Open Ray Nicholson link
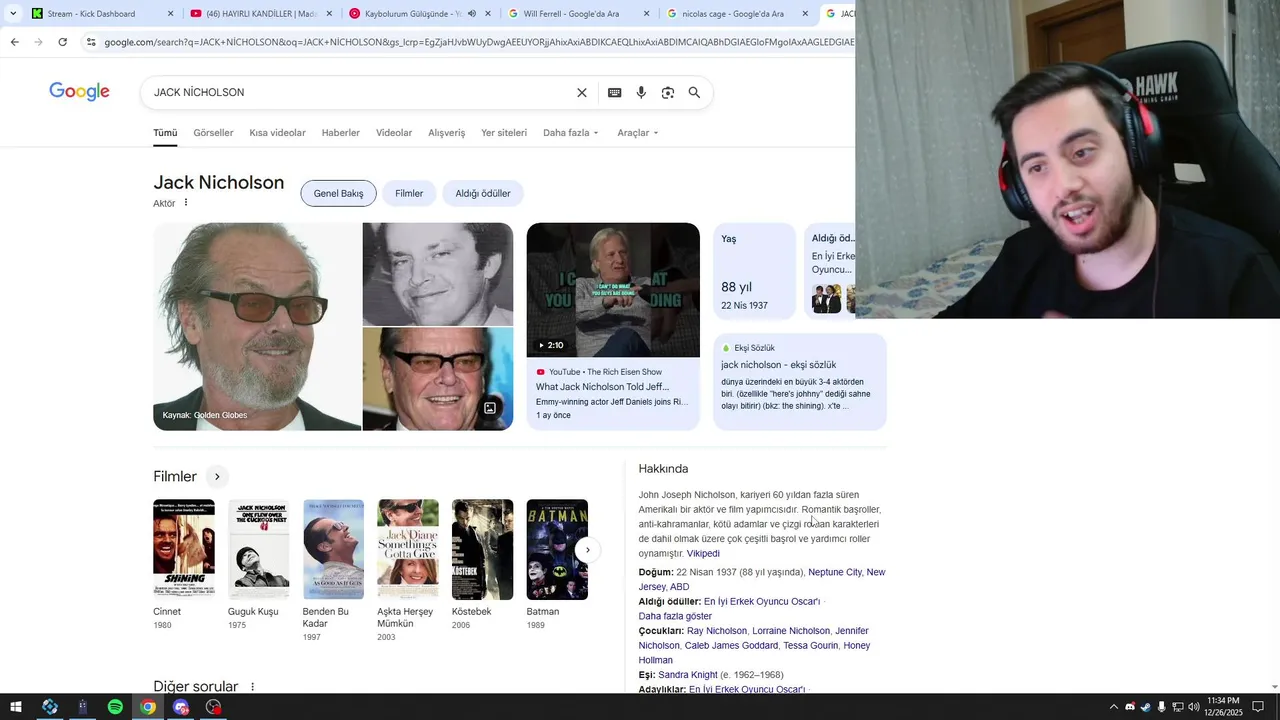The width and height of the screenshot is (1280, 720). click(x=717, y=631)
